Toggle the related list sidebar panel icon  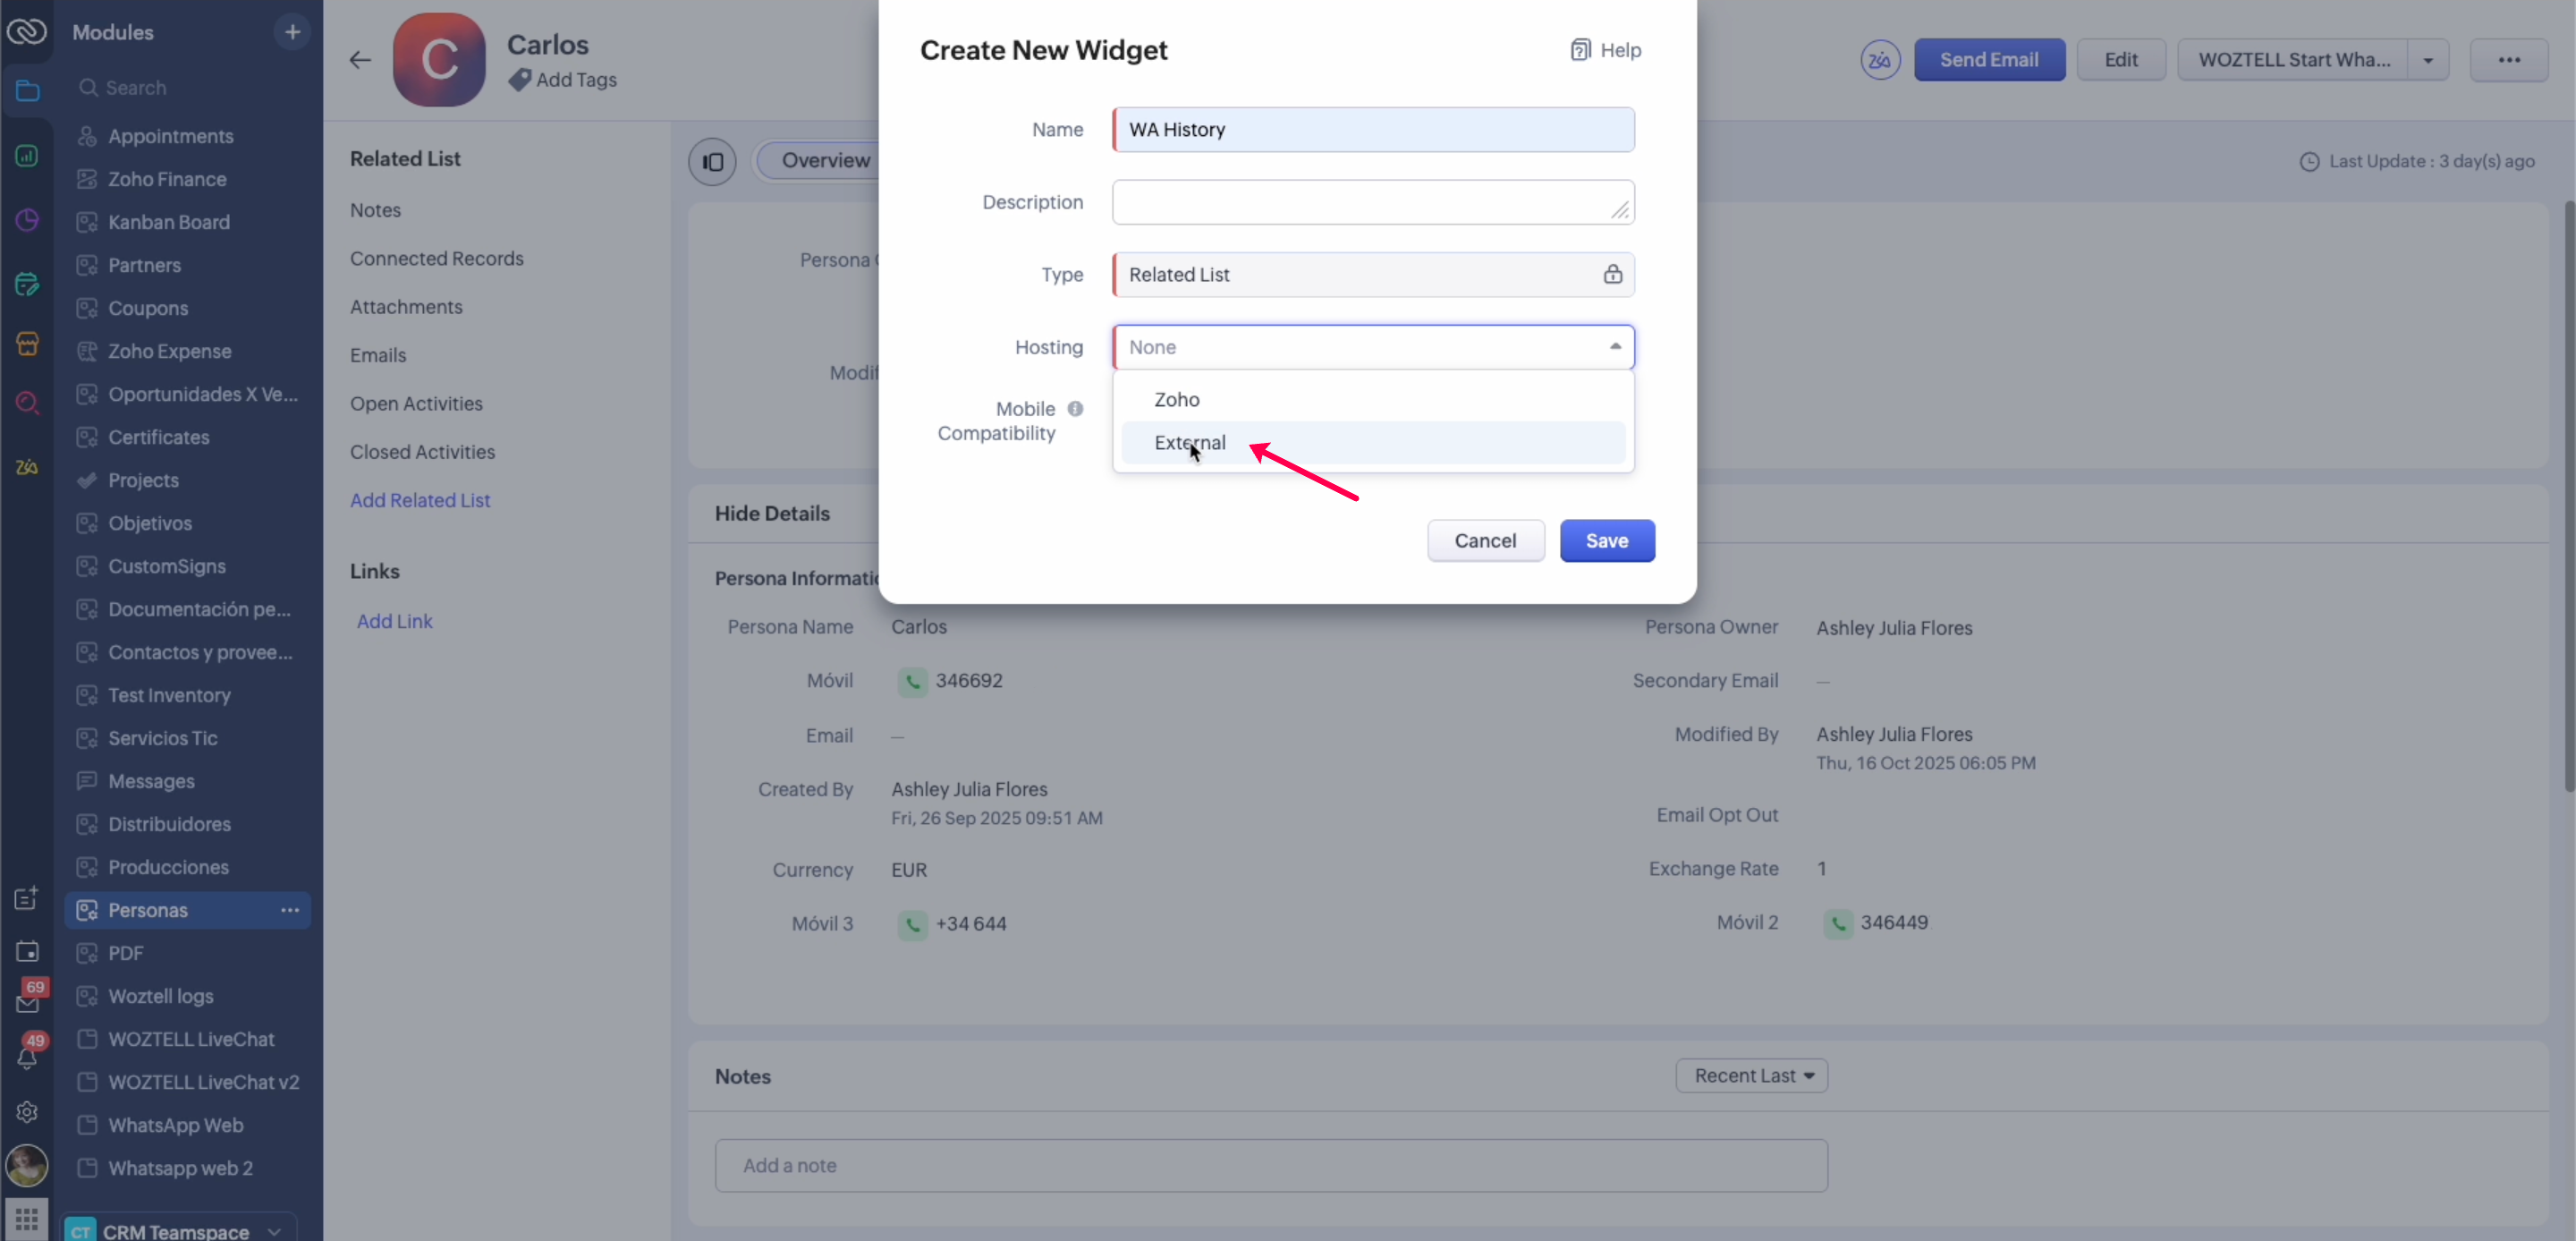pos(712,161)
